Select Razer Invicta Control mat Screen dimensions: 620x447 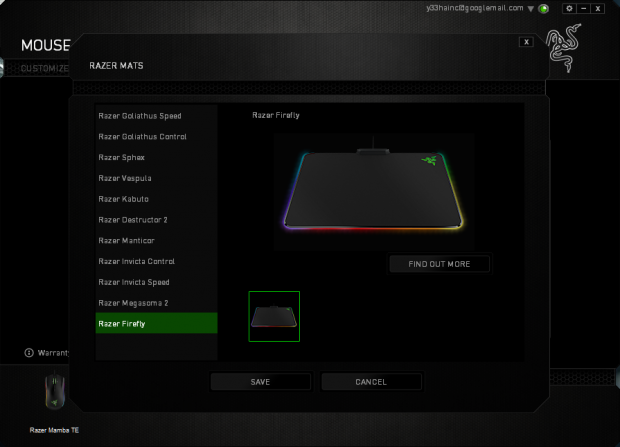pyautogui.click(x=157, y=261)
